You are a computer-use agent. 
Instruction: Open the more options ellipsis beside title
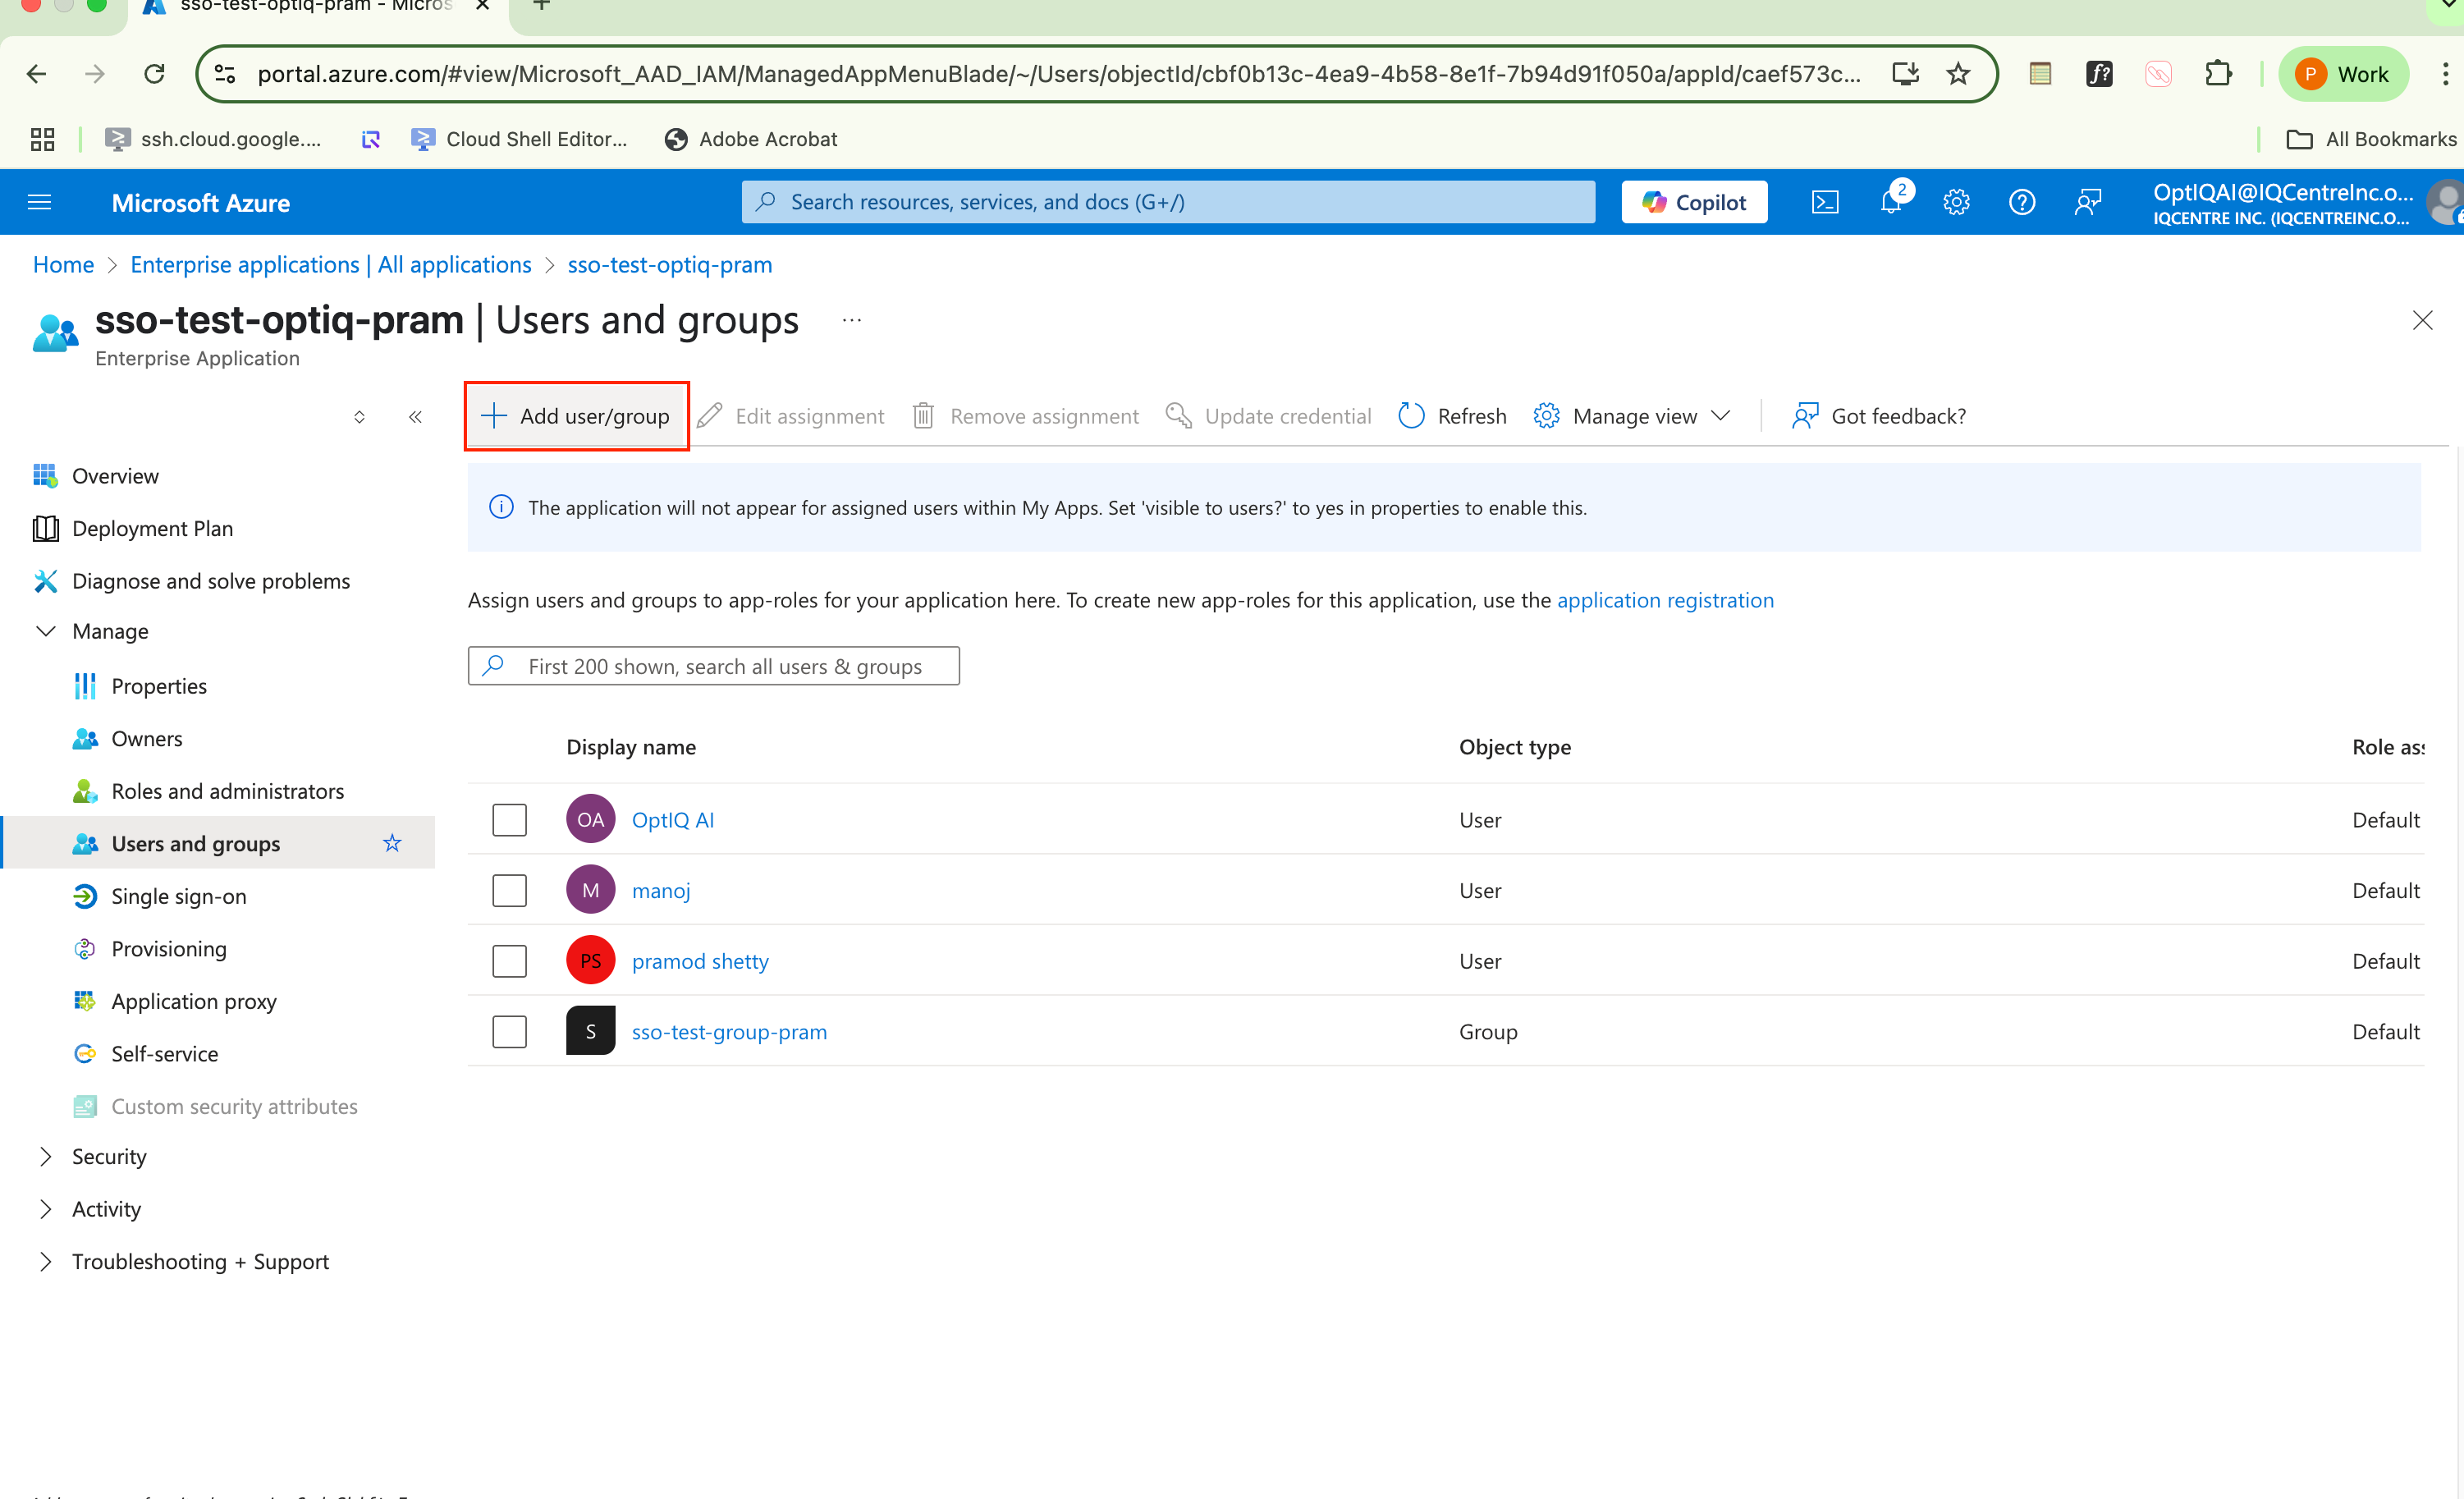(852, 320)
